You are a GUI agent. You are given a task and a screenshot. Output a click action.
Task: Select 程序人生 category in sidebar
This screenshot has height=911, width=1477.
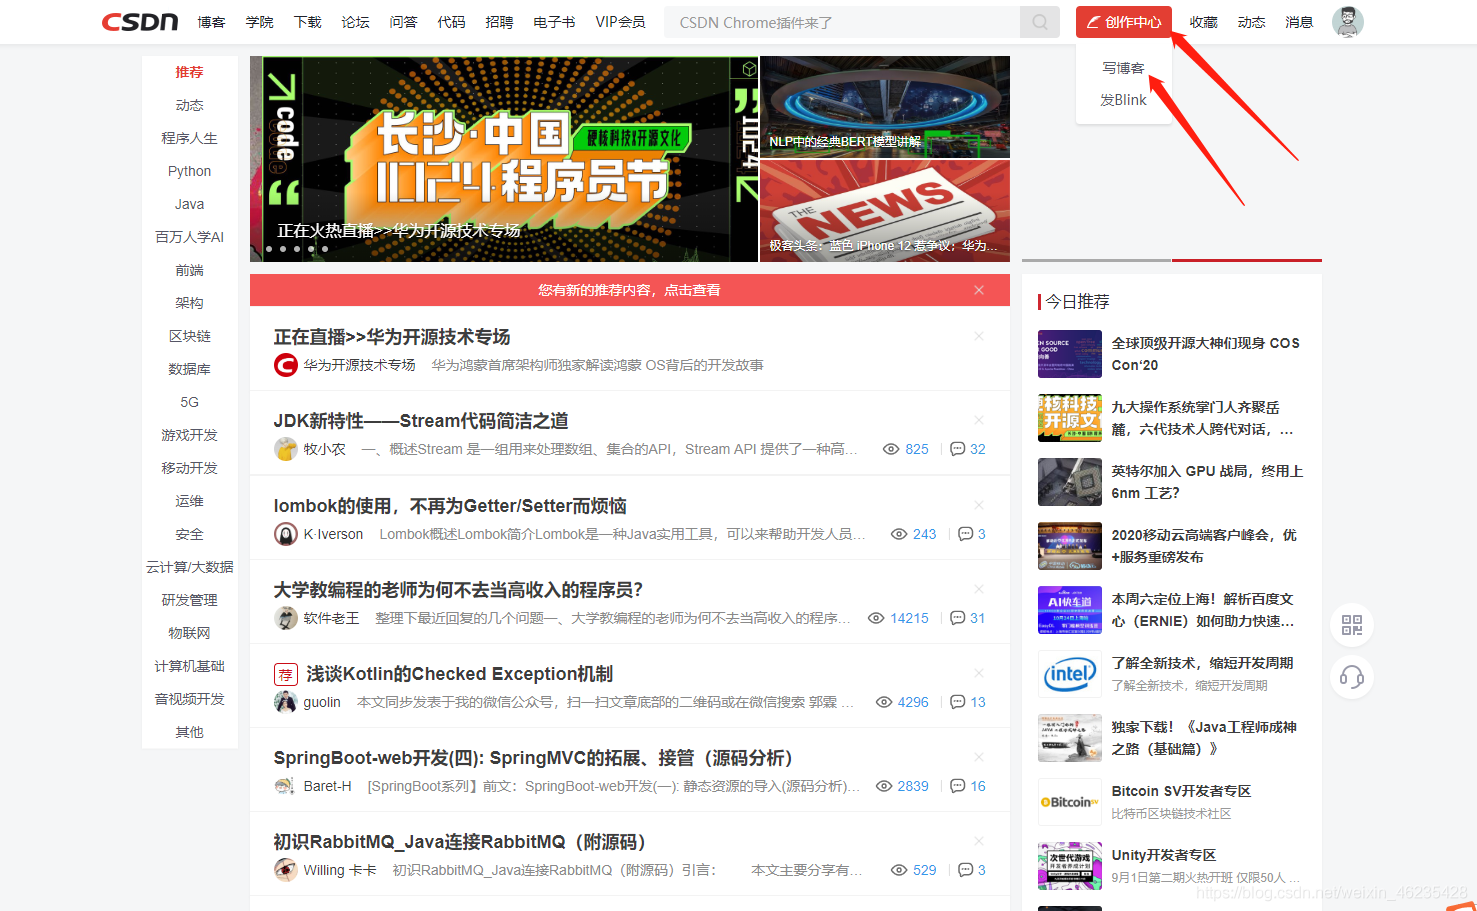(189, 138)
